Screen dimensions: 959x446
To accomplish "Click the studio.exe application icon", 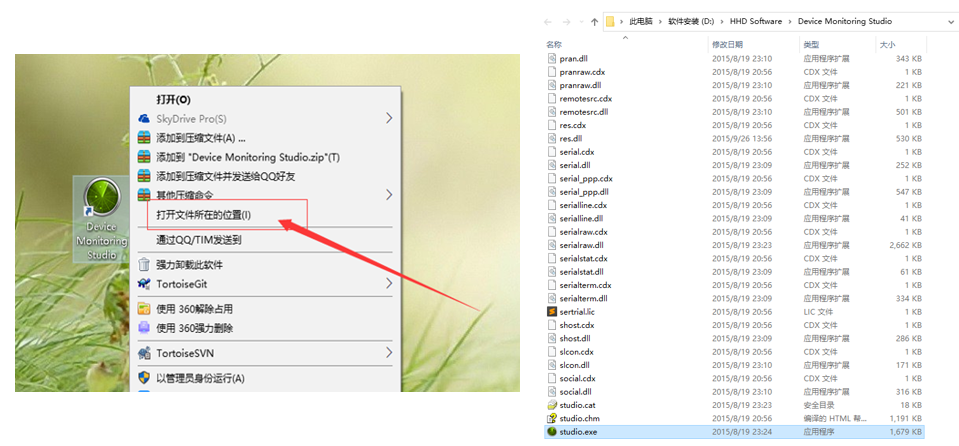I will (552, 432).
